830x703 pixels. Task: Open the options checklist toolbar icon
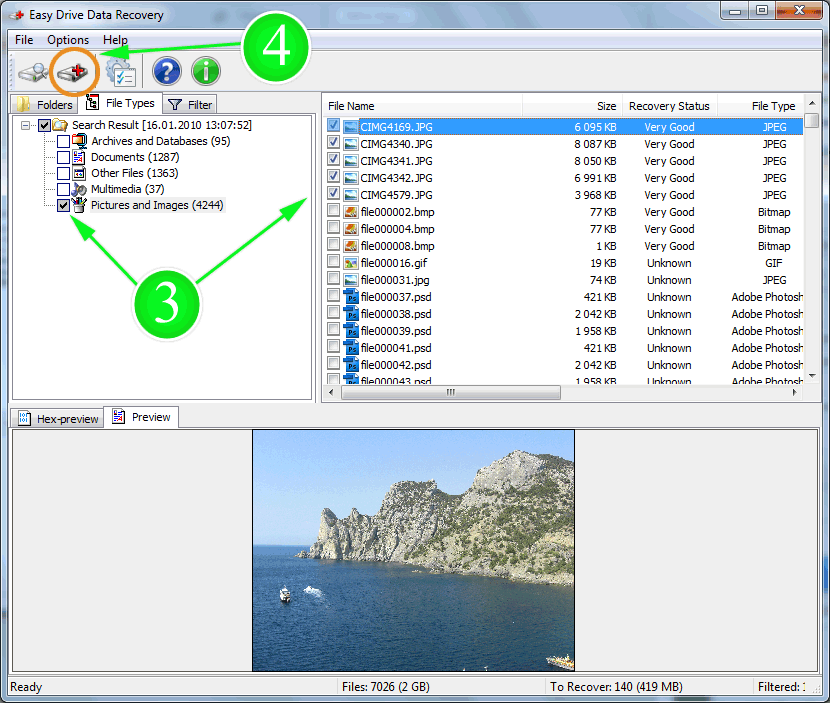122,71
